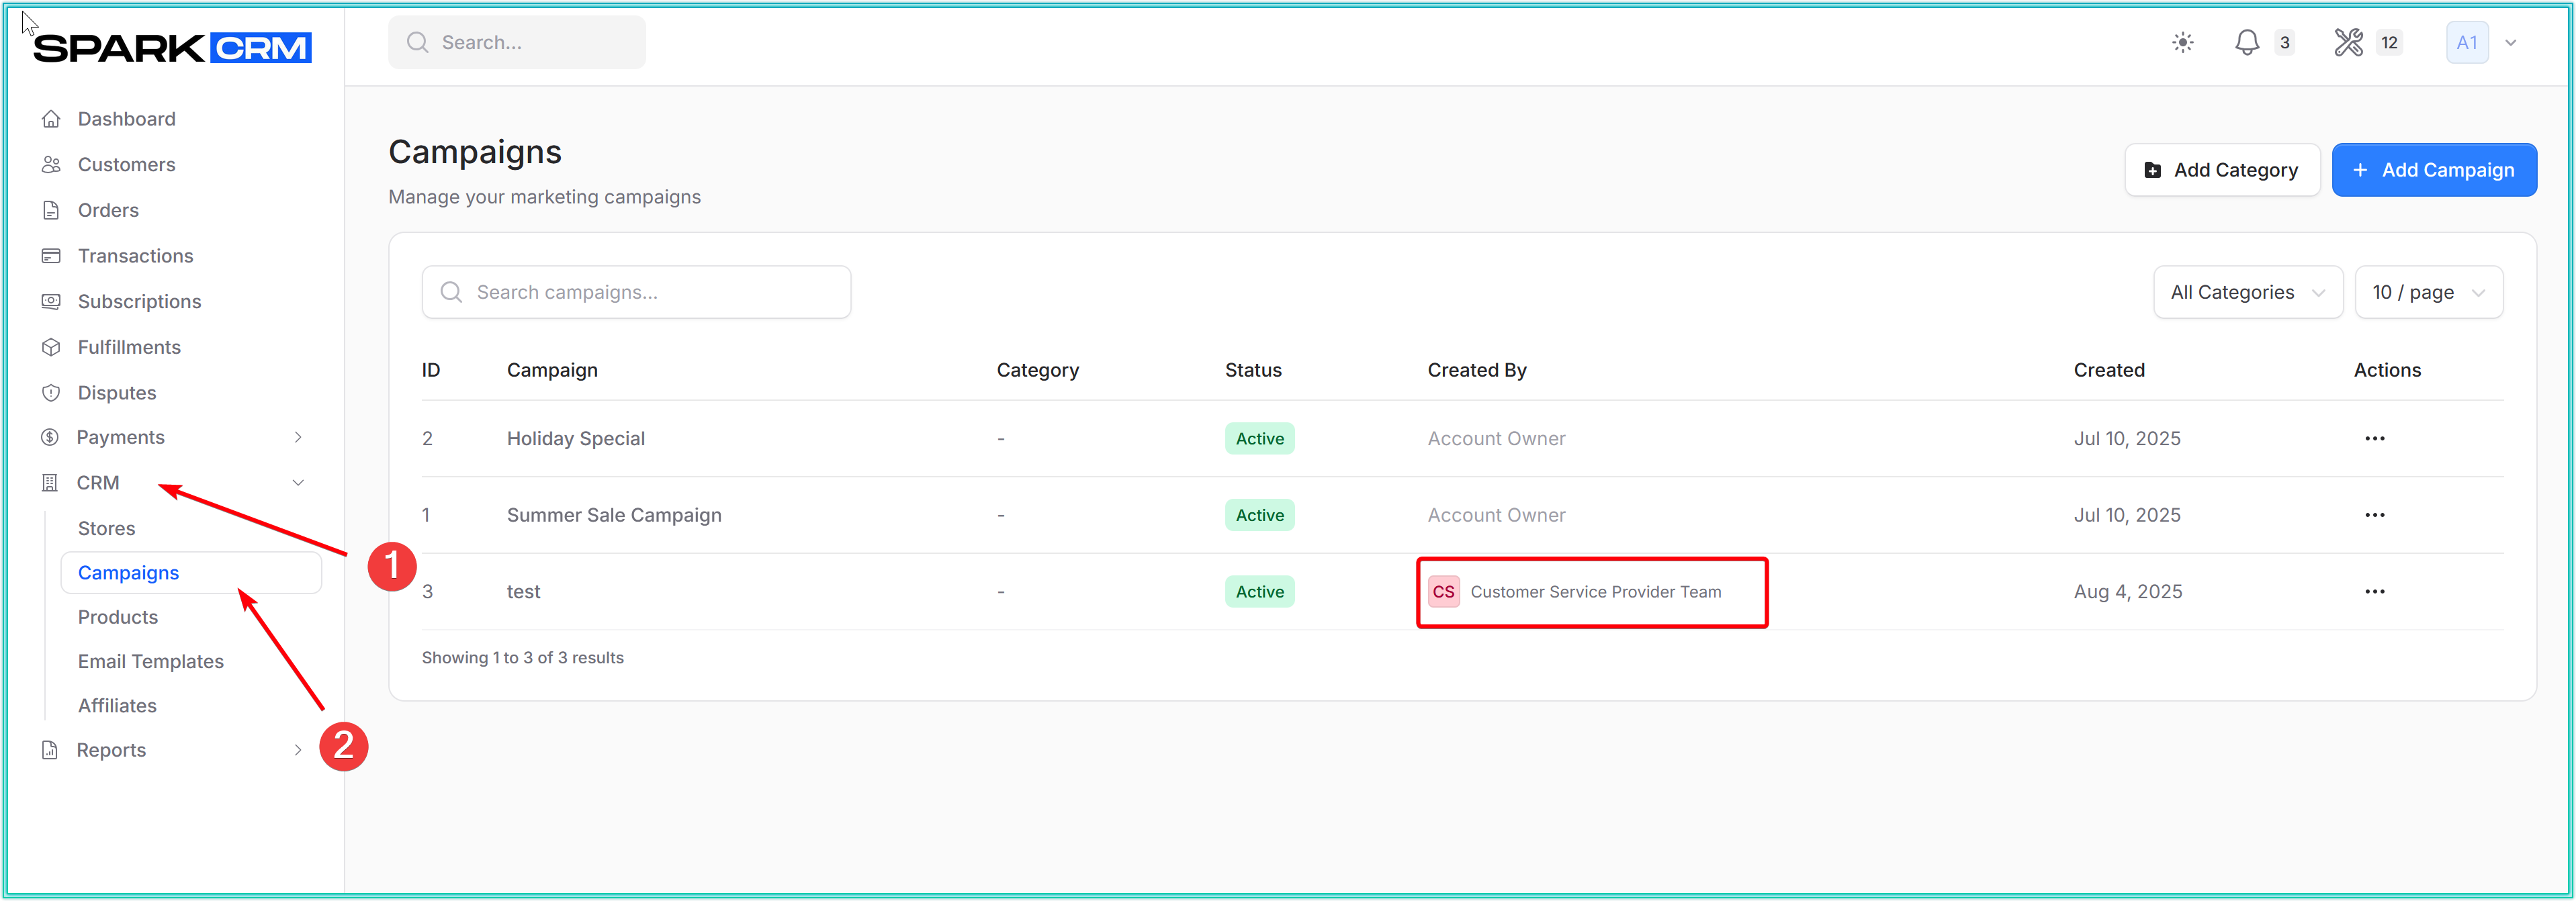Open actions menu for Holiday Special

click(2374, 438)
